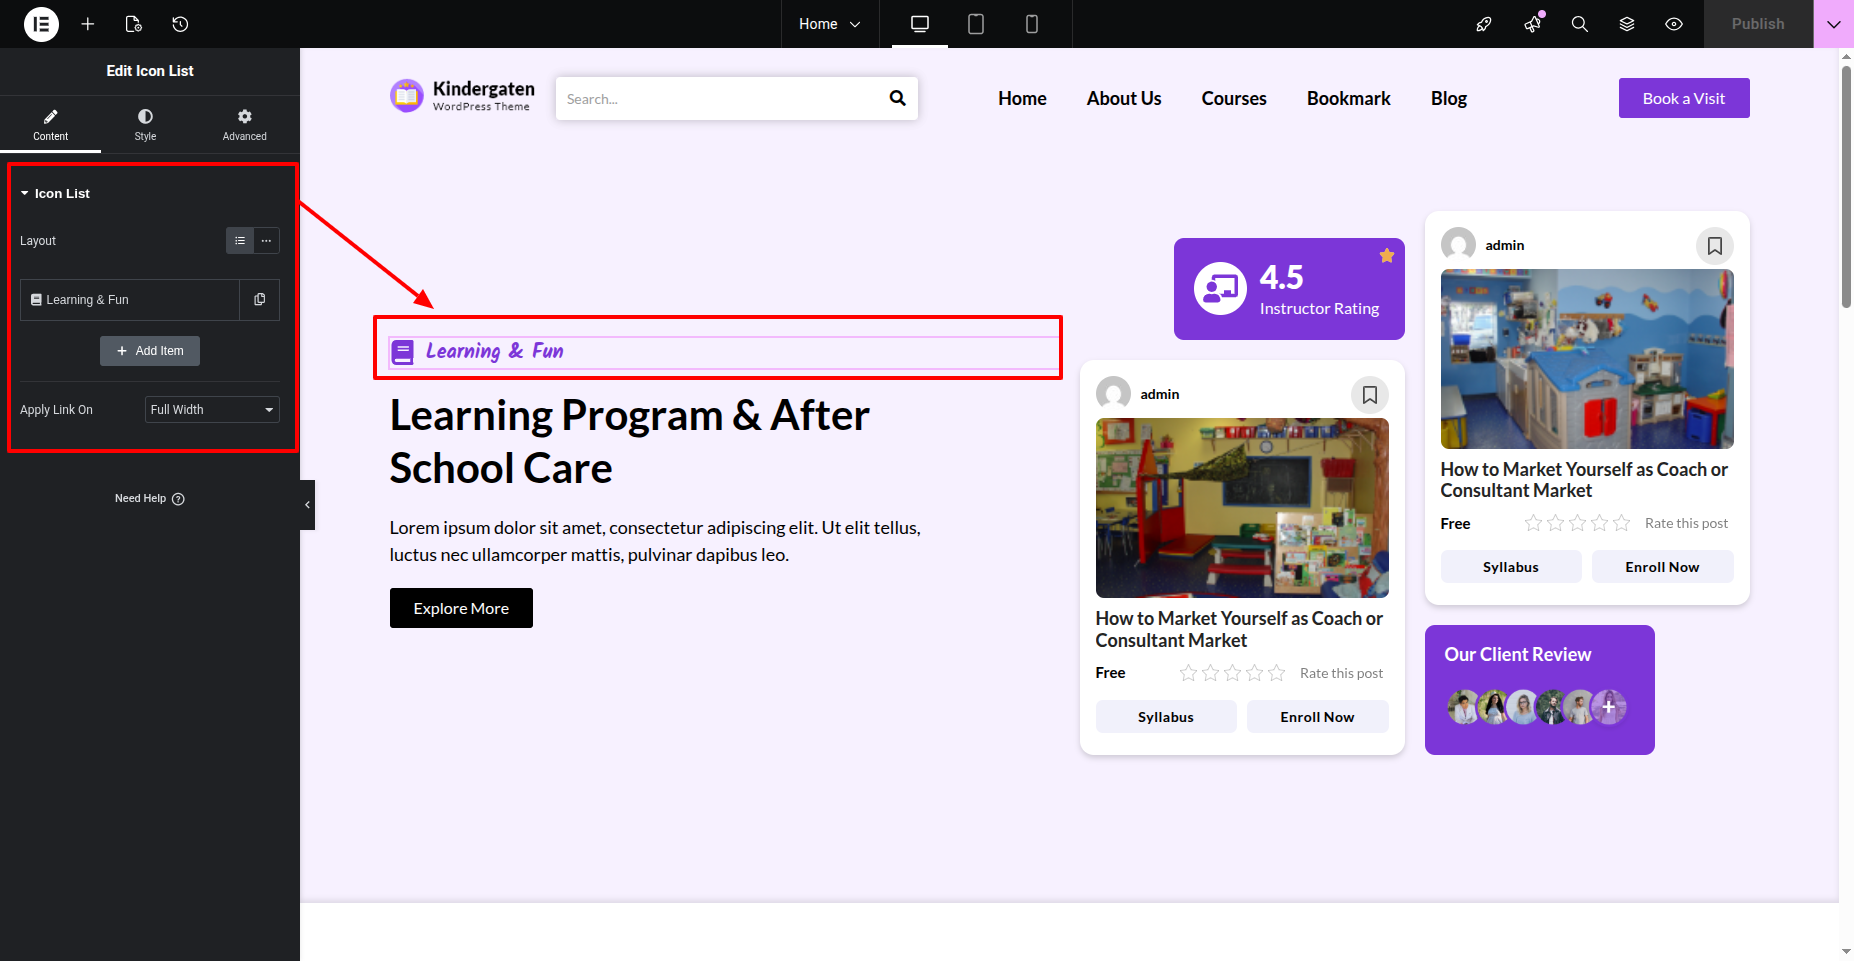Image resolution: width=1854 pixels, height=961 pixels.
Task: Click the Add Item button
Action: click(x=150, y=351)
